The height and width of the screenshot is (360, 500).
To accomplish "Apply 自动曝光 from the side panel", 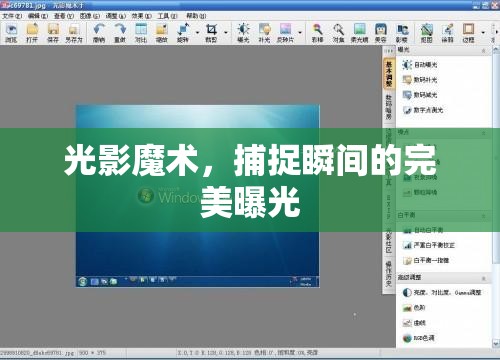I will tap(420, 65).
